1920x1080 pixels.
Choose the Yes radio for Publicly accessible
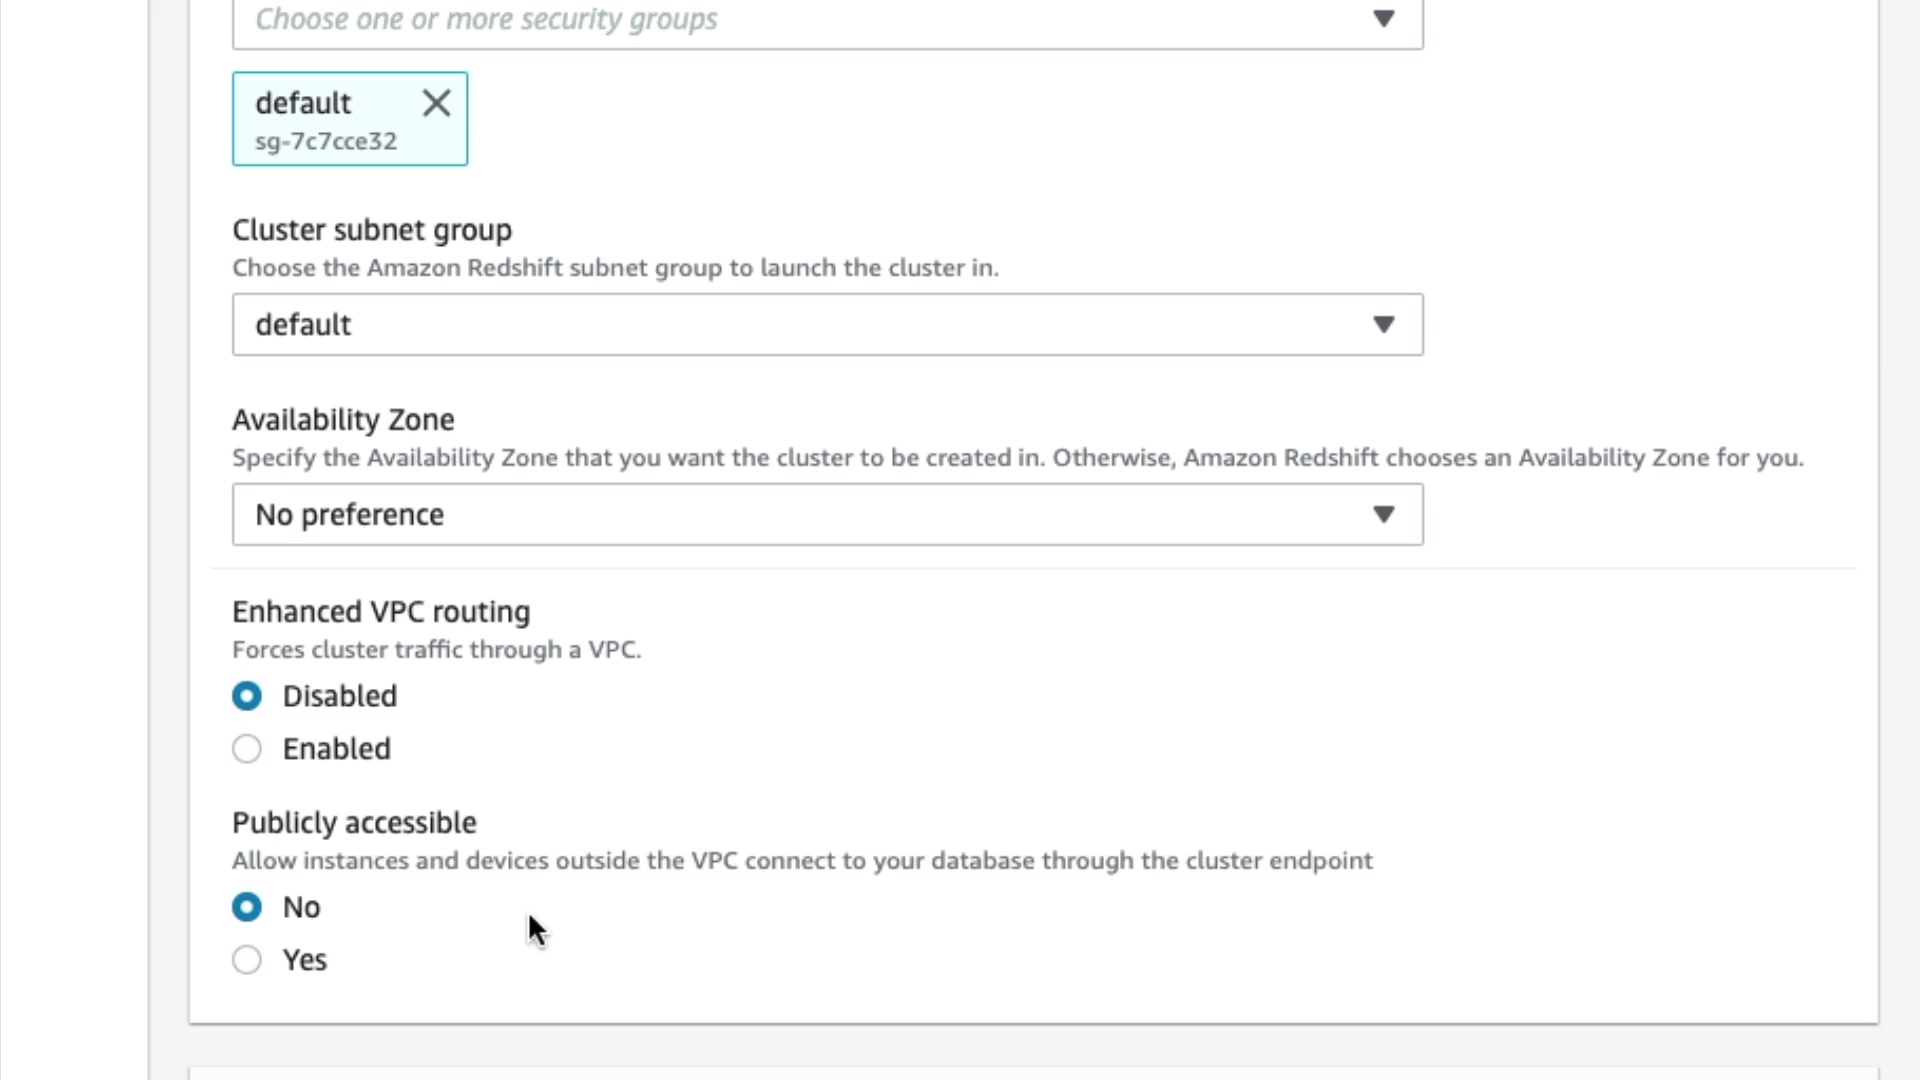point(247,960)
